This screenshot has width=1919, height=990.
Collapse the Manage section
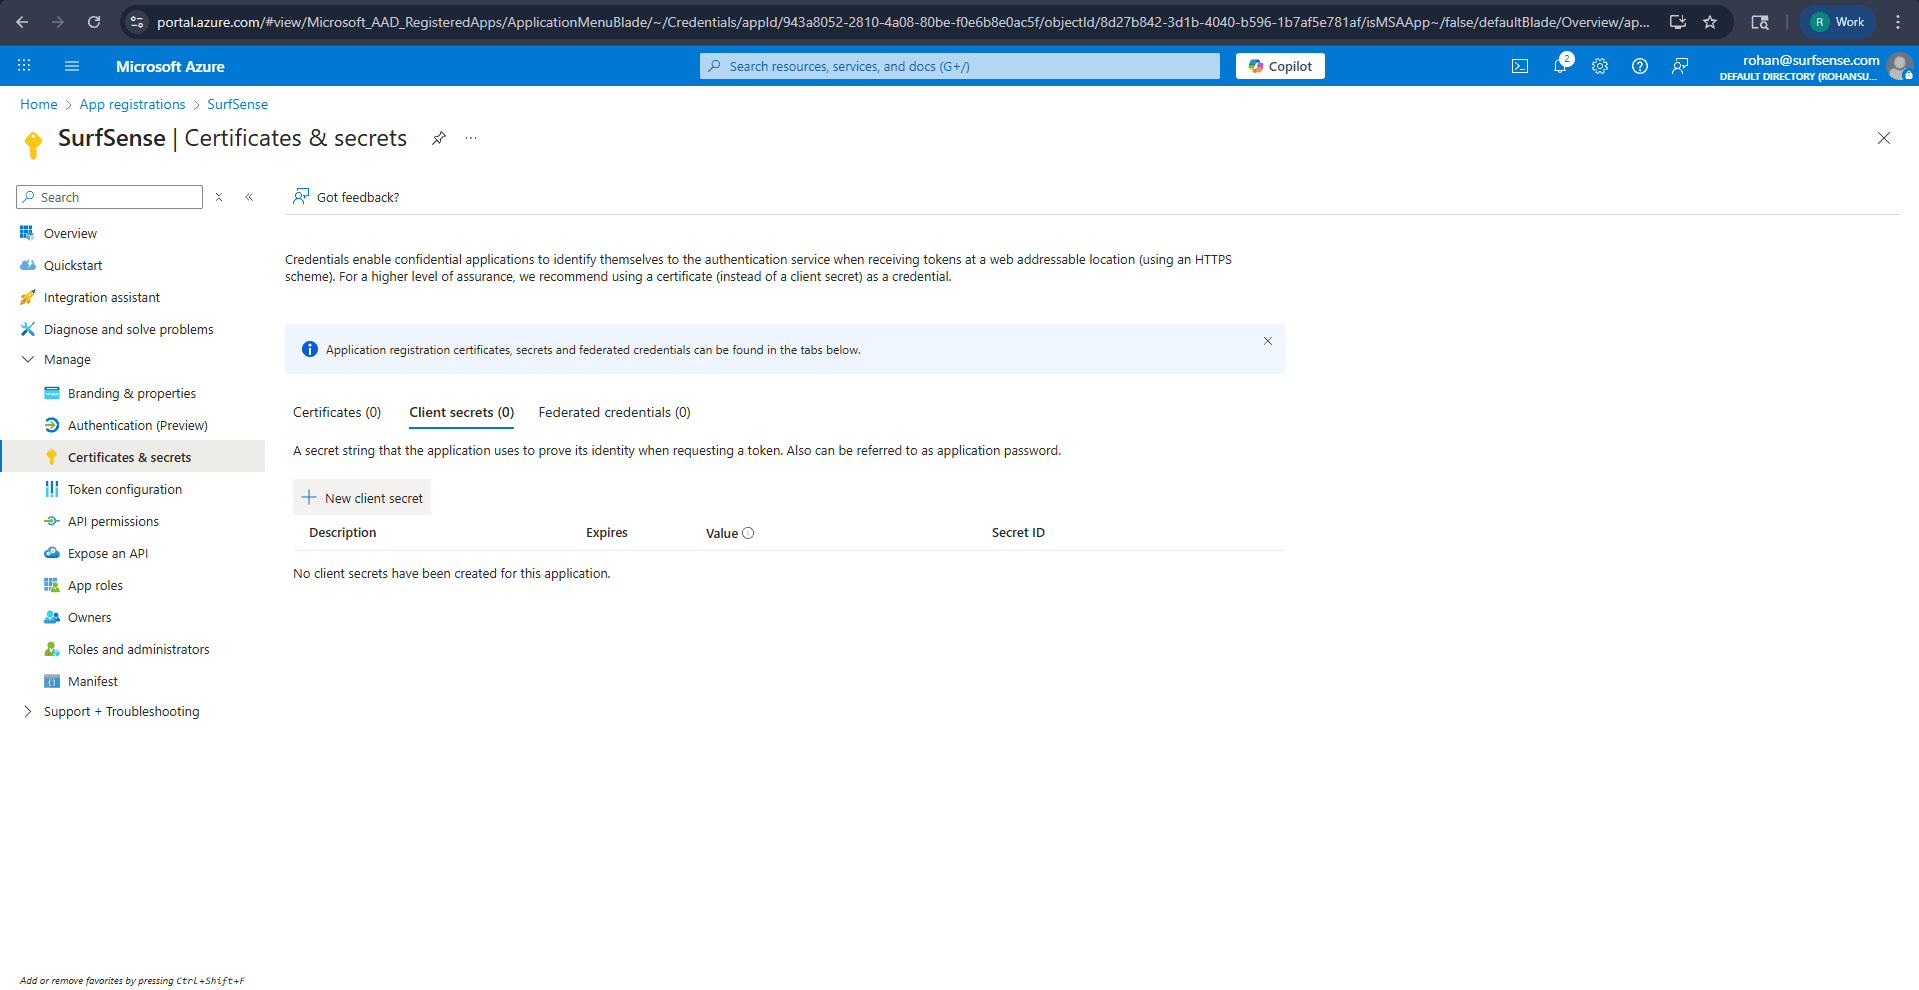click(28, 359)
